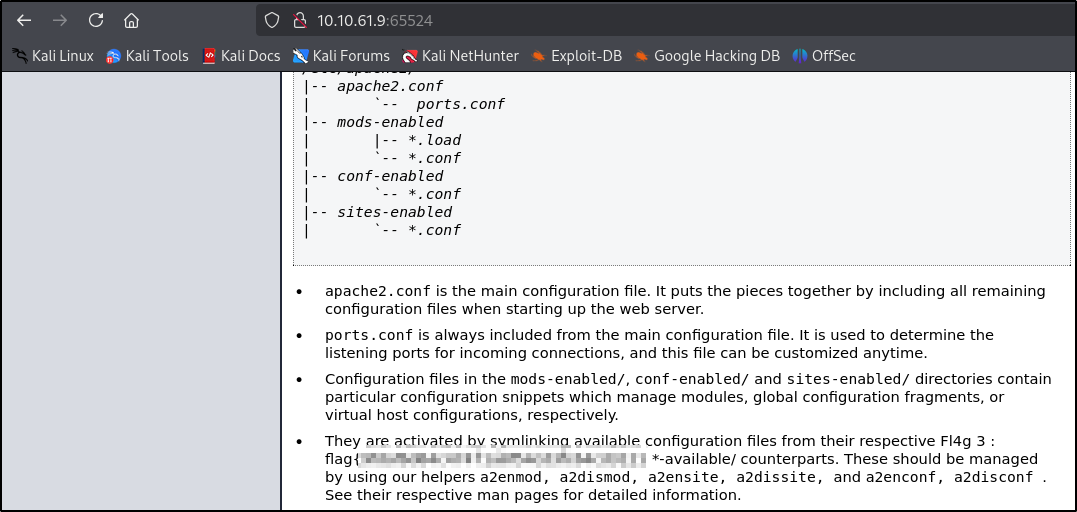Launch the Kali Docs bookmark
The height and width of the screenshot is (512, 1077).
coord(241,56)
